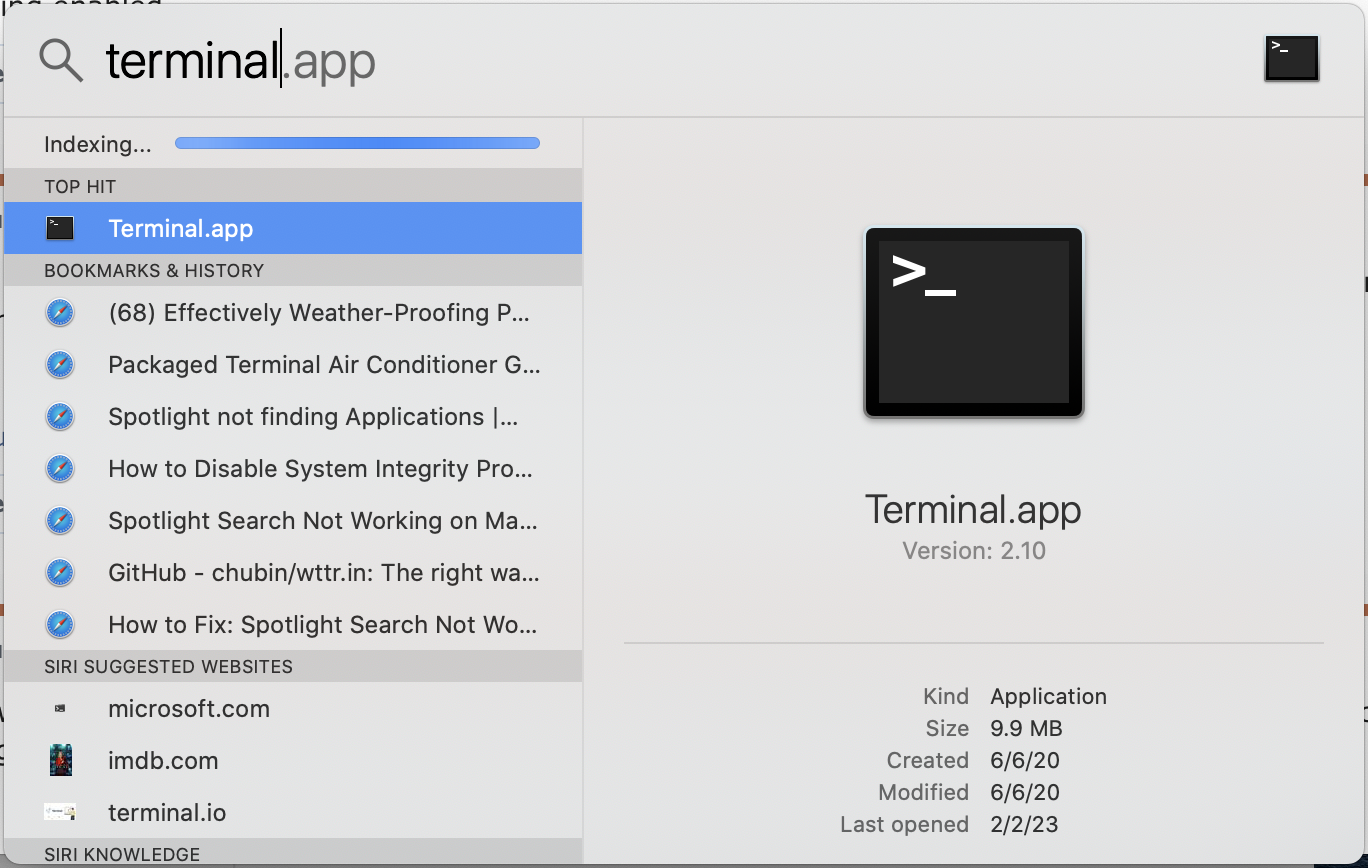The height and width of the screenshot is (868, 1368).
Task: Select the Terminal.app top hit result
Action: 293,228
